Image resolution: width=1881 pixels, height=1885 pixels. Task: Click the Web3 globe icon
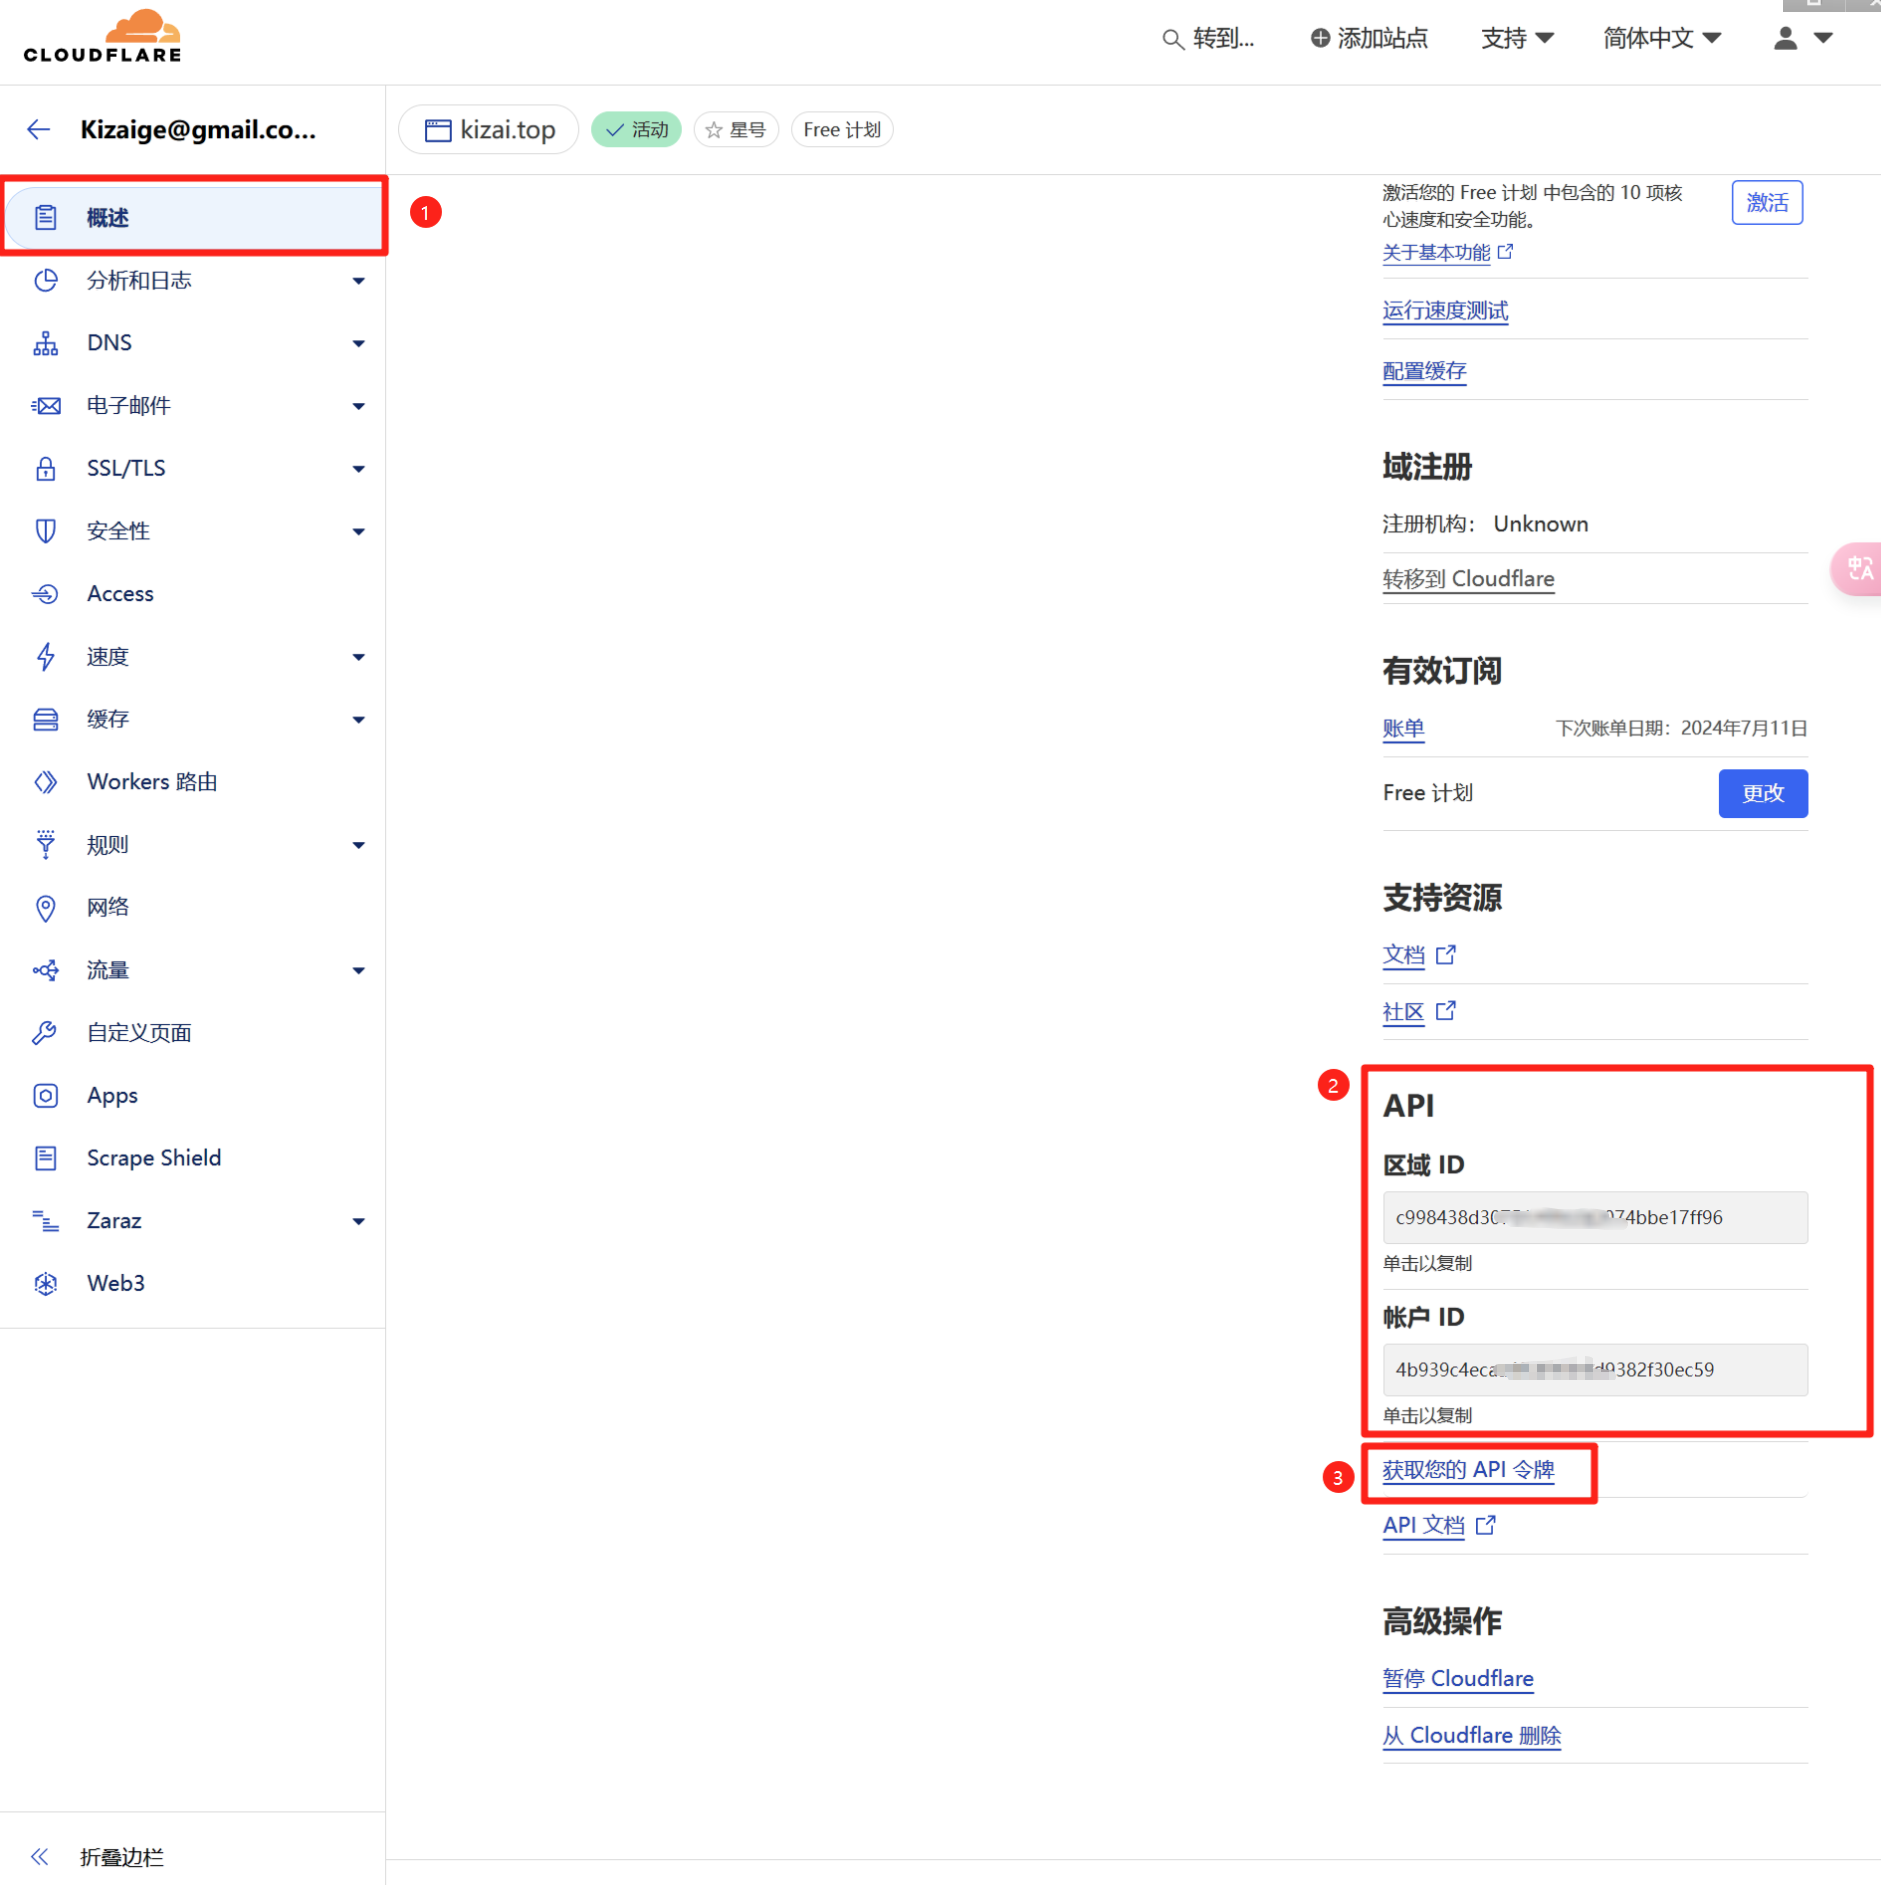point(45,1283)
